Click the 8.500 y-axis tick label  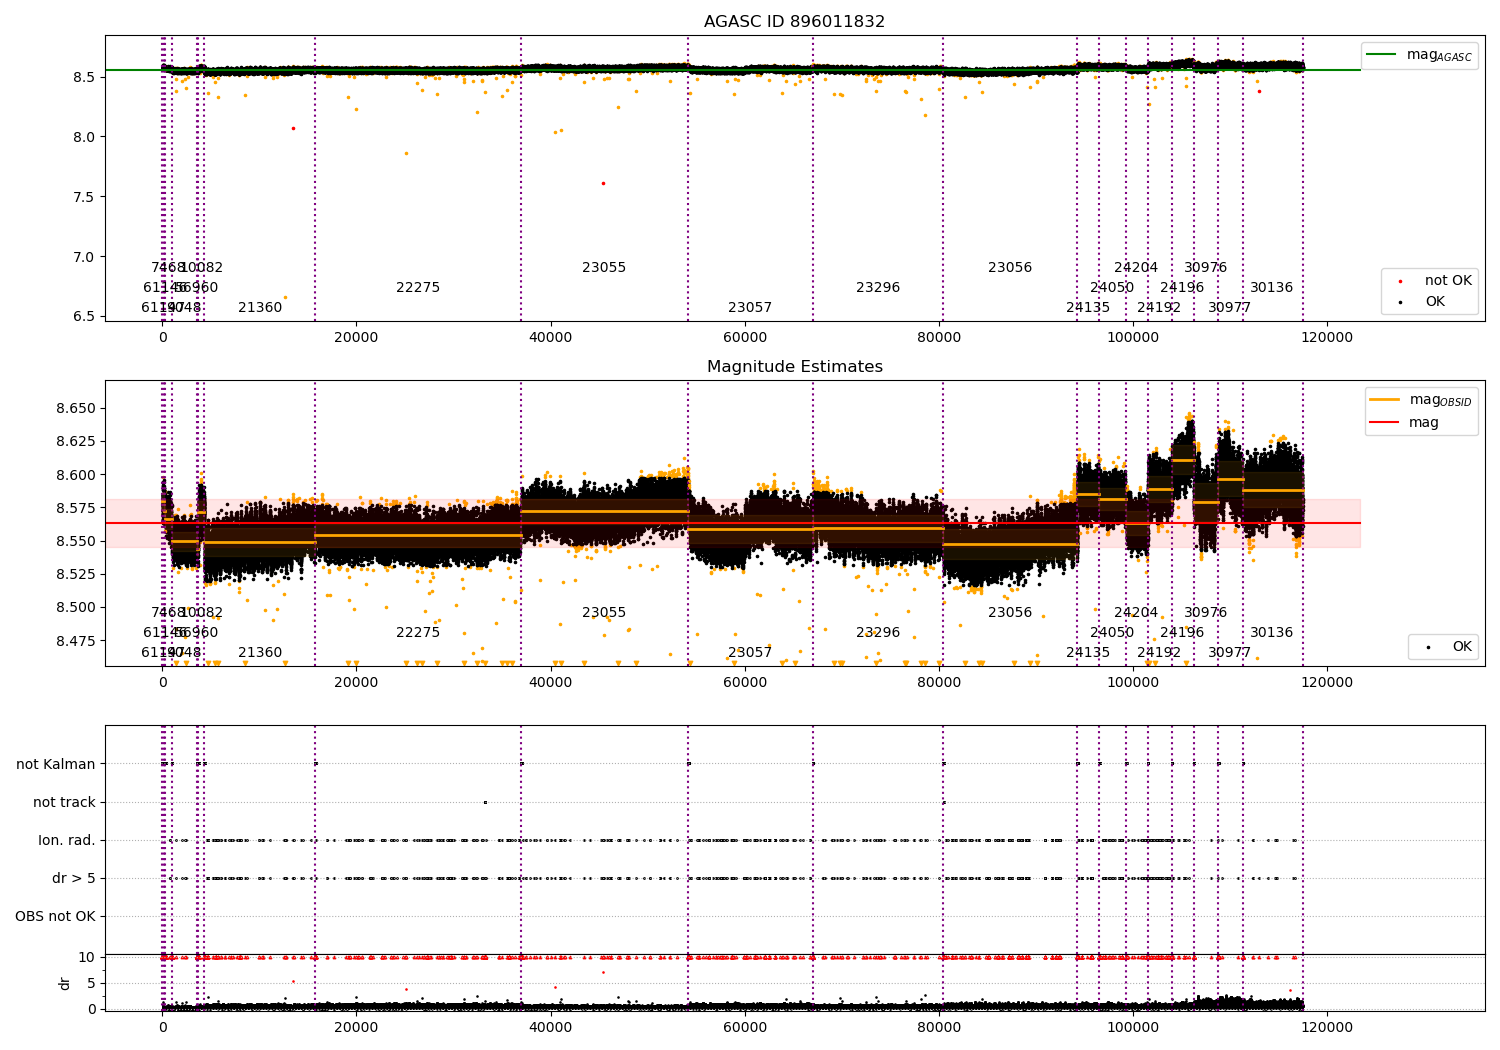point(77,607)
